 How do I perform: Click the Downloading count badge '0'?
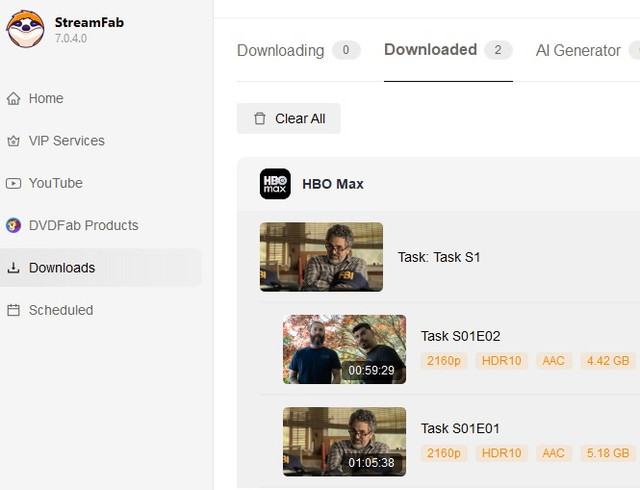346,50
